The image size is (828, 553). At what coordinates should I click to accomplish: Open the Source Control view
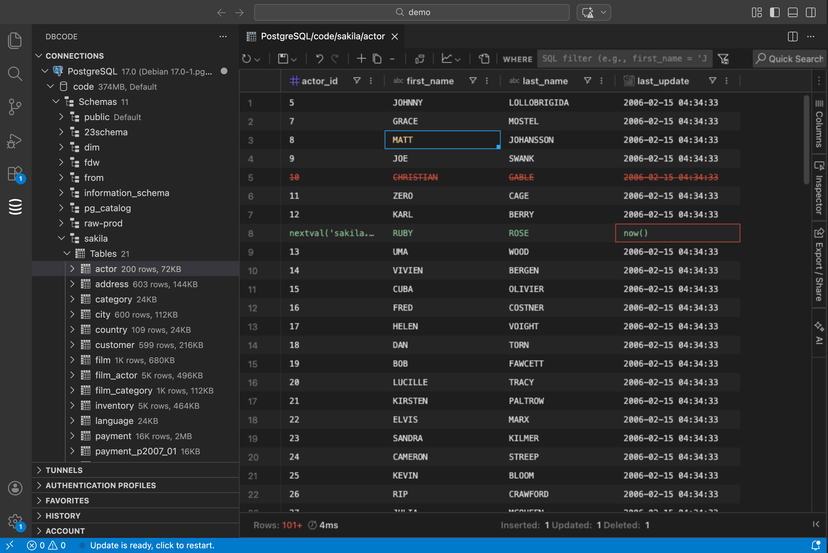point(15,107)
